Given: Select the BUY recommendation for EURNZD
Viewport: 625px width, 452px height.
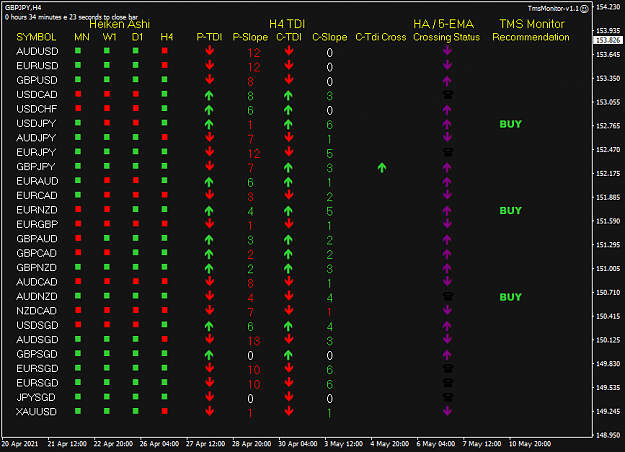Looking at the screenshot, I should pyautogui.click(x=511, y=210).
